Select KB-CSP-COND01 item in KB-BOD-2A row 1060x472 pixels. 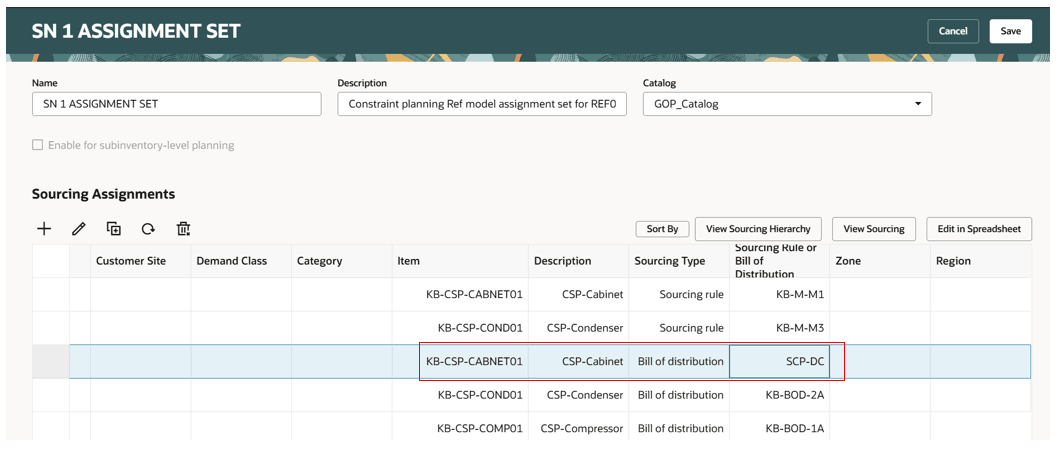[460, 396]
